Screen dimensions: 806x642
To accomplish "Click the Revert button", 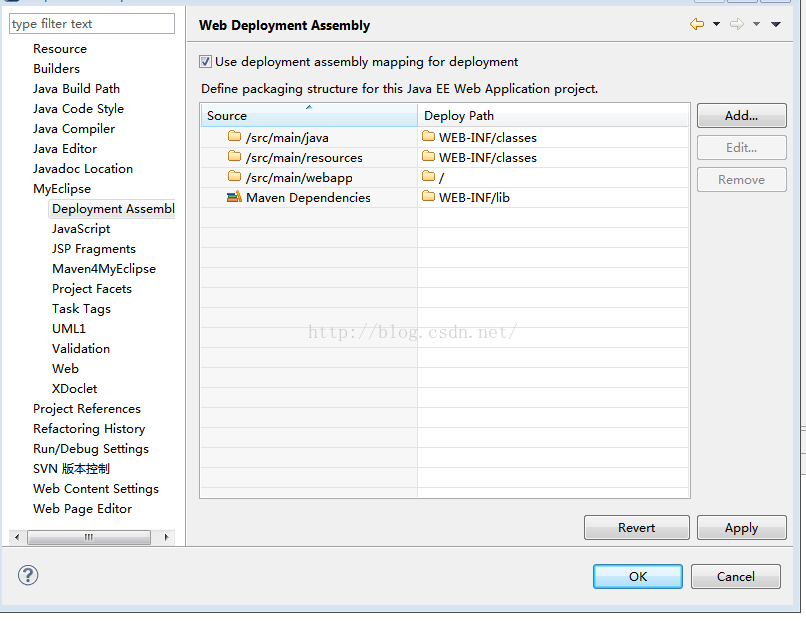I will 636,527.
